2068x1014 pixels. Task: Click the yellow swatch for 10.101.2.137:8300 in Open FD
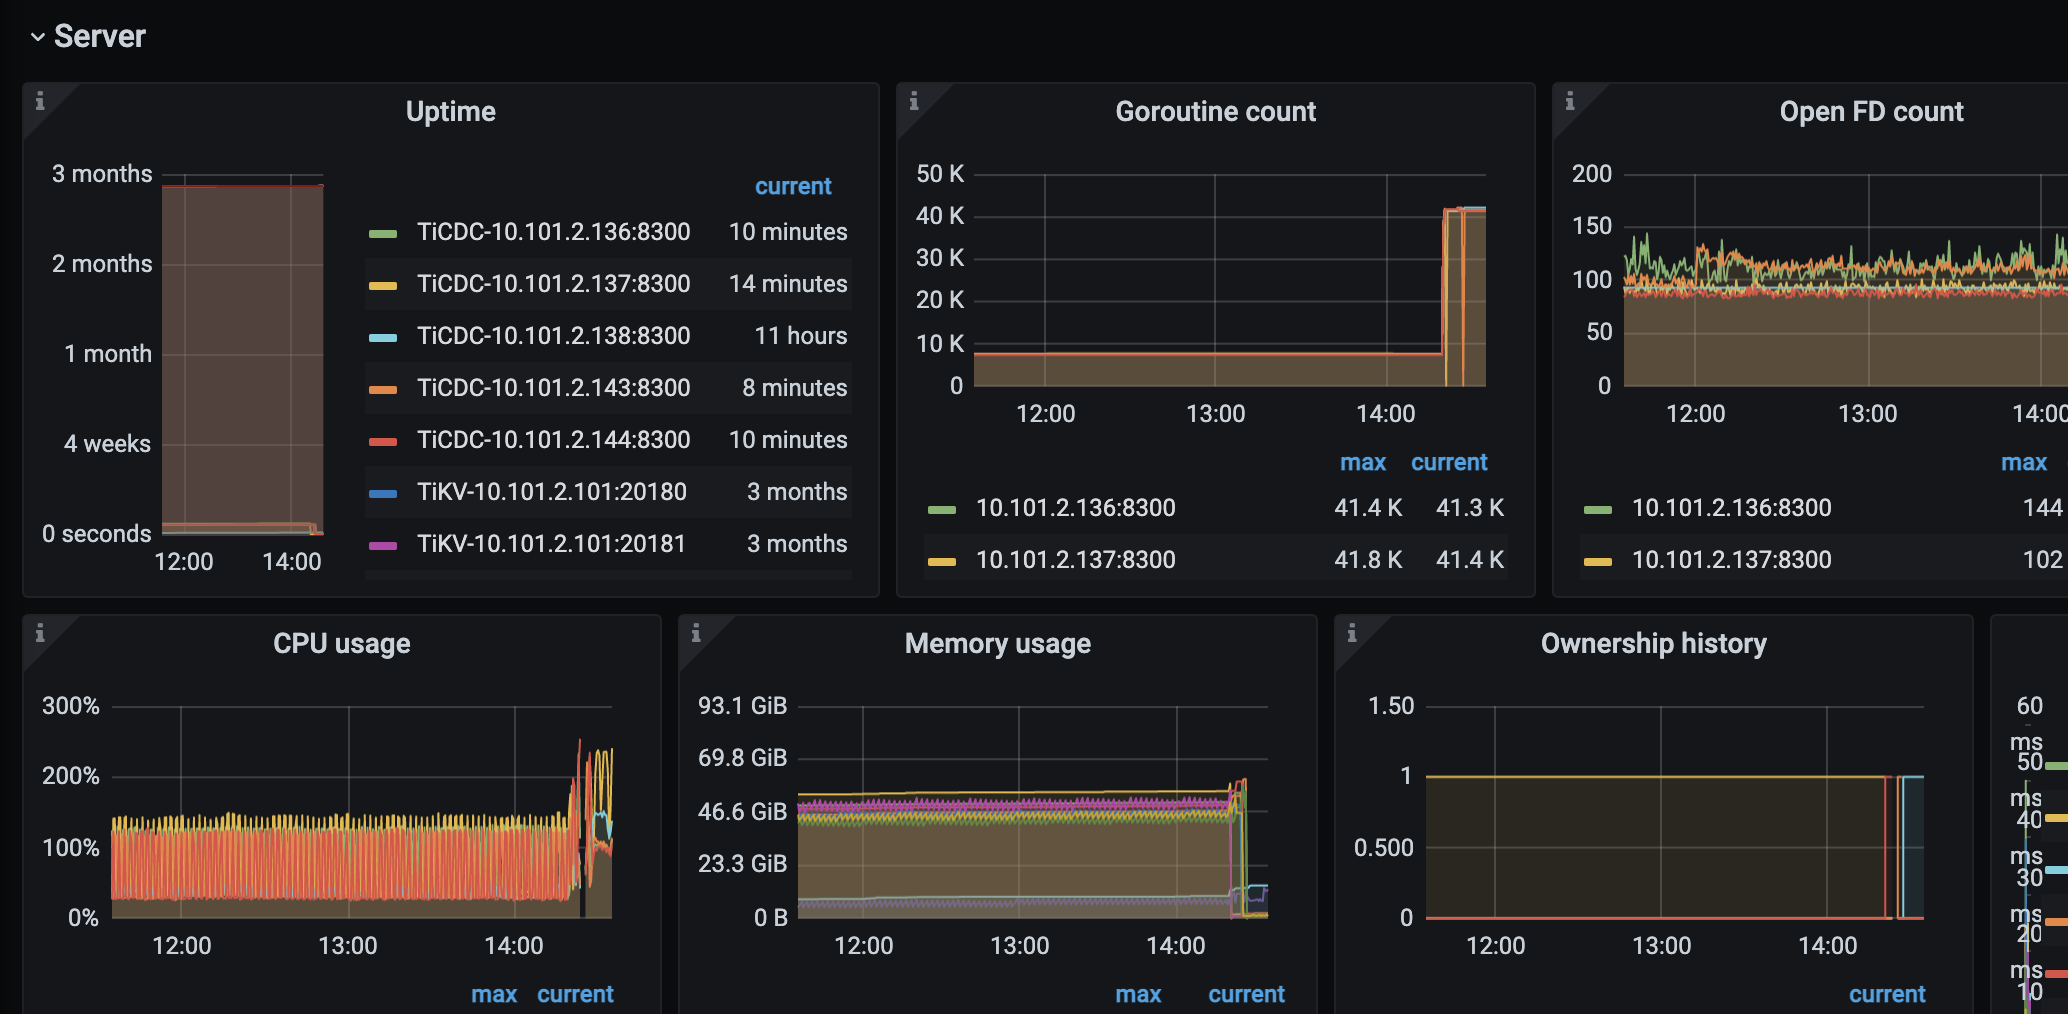tap(1598, 561)
